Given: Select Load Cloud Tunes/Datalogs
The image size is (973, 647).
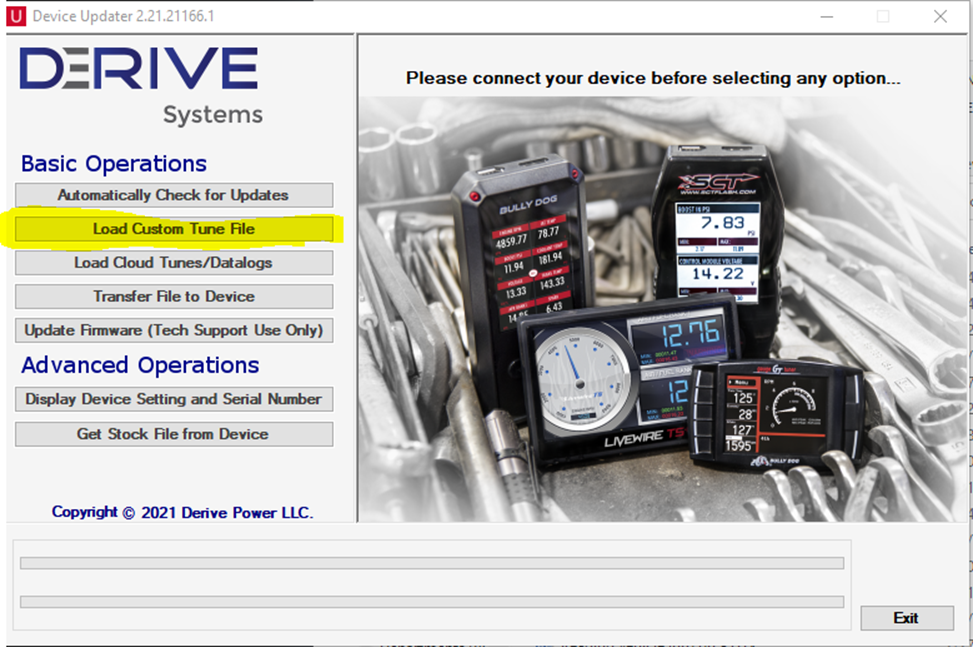Looking at the screenshot, I should (x=174, y=262).
